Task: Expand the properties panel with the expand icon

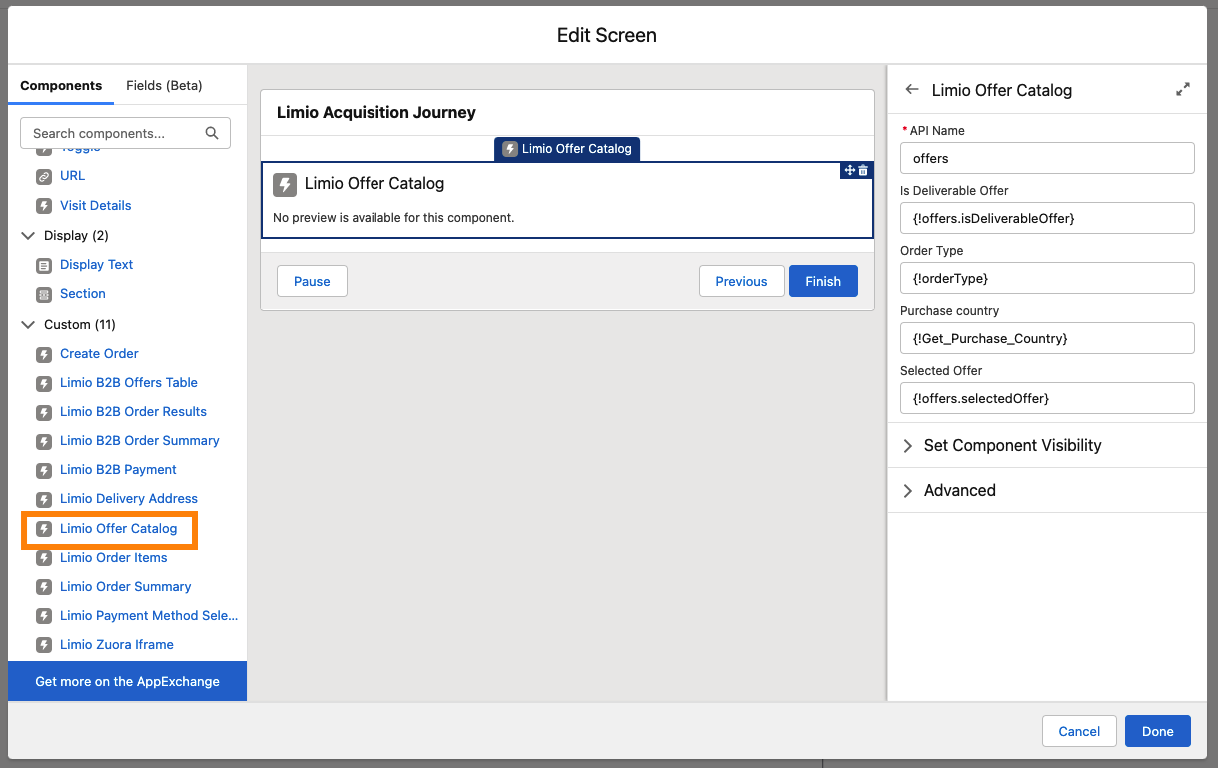Action: (x=1183, y=90)
